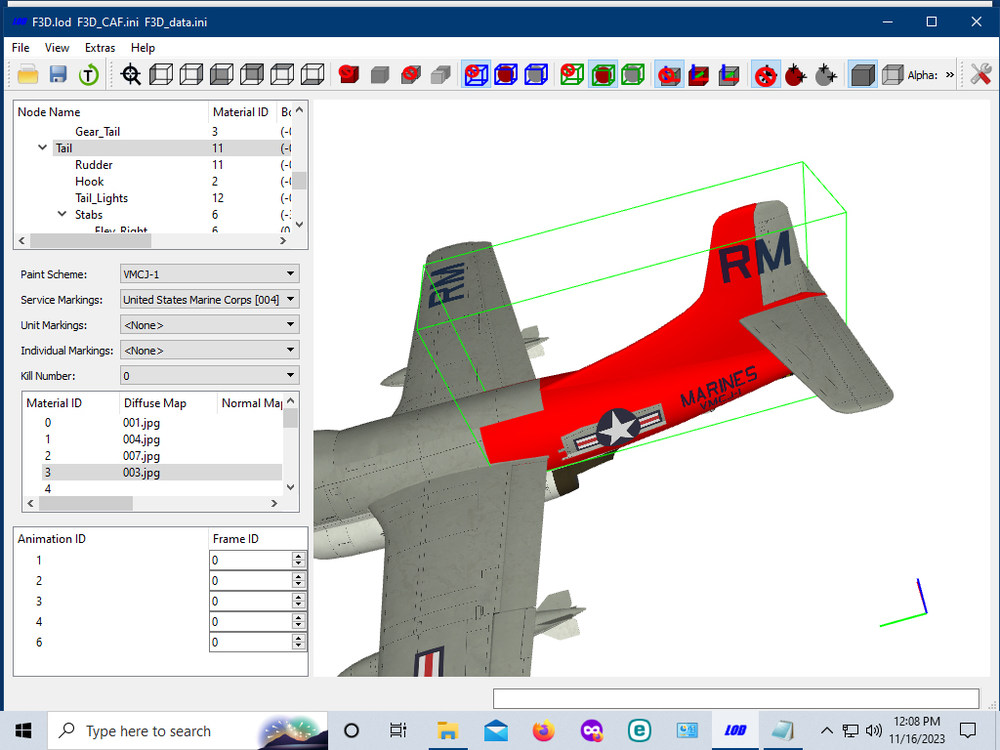Open the View menu
Viewport: 1000px width, 750px height.
click(57, 48)
